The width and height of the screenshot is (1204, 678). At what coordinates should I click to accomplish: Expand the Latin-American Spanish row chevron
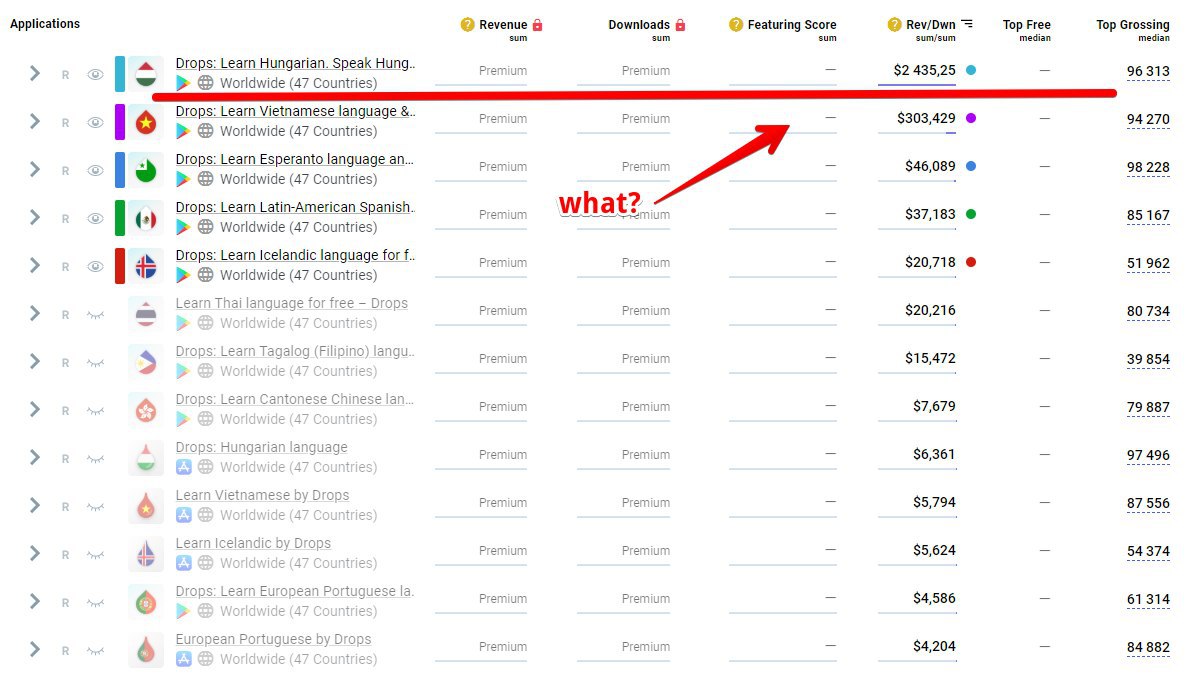[35, 217]
